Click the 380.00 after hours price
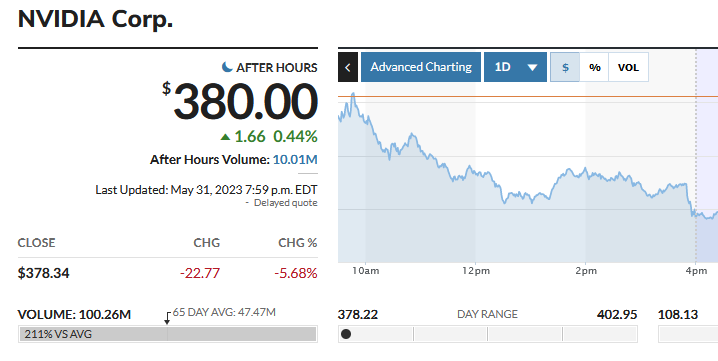The width and height of the screenshot is (718, 361). (245, 102)
